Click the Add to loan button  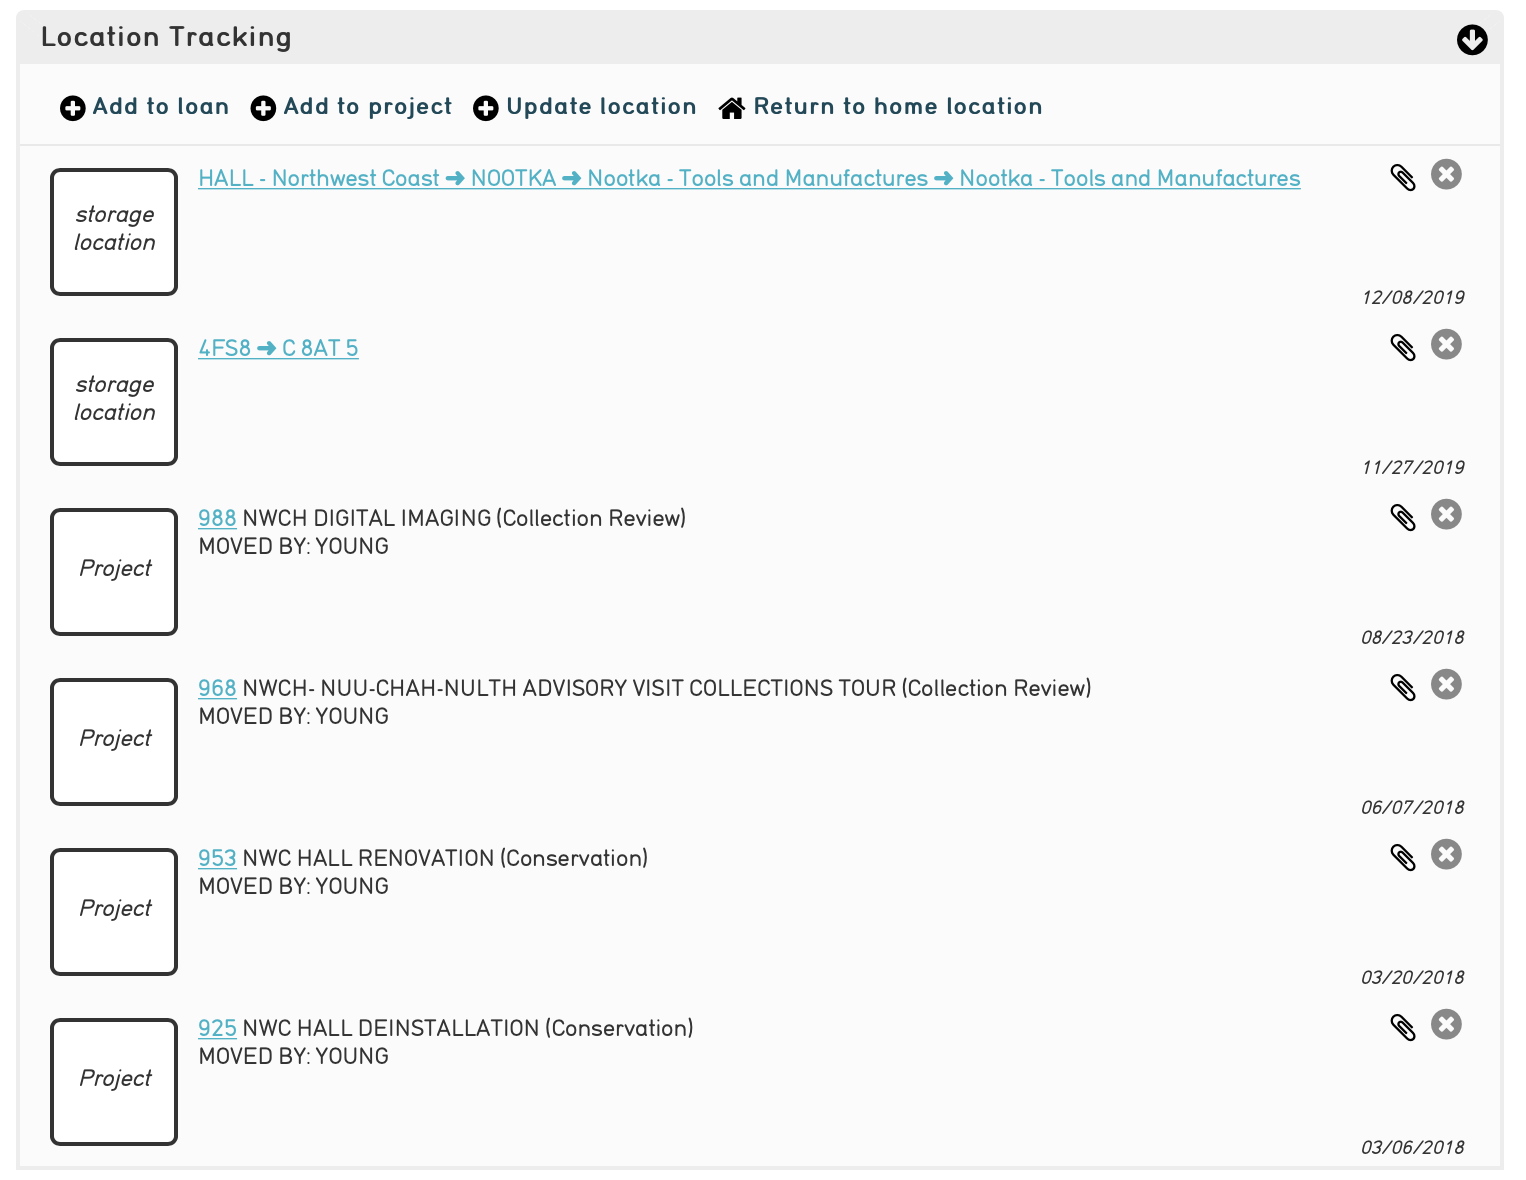(145, 107)
